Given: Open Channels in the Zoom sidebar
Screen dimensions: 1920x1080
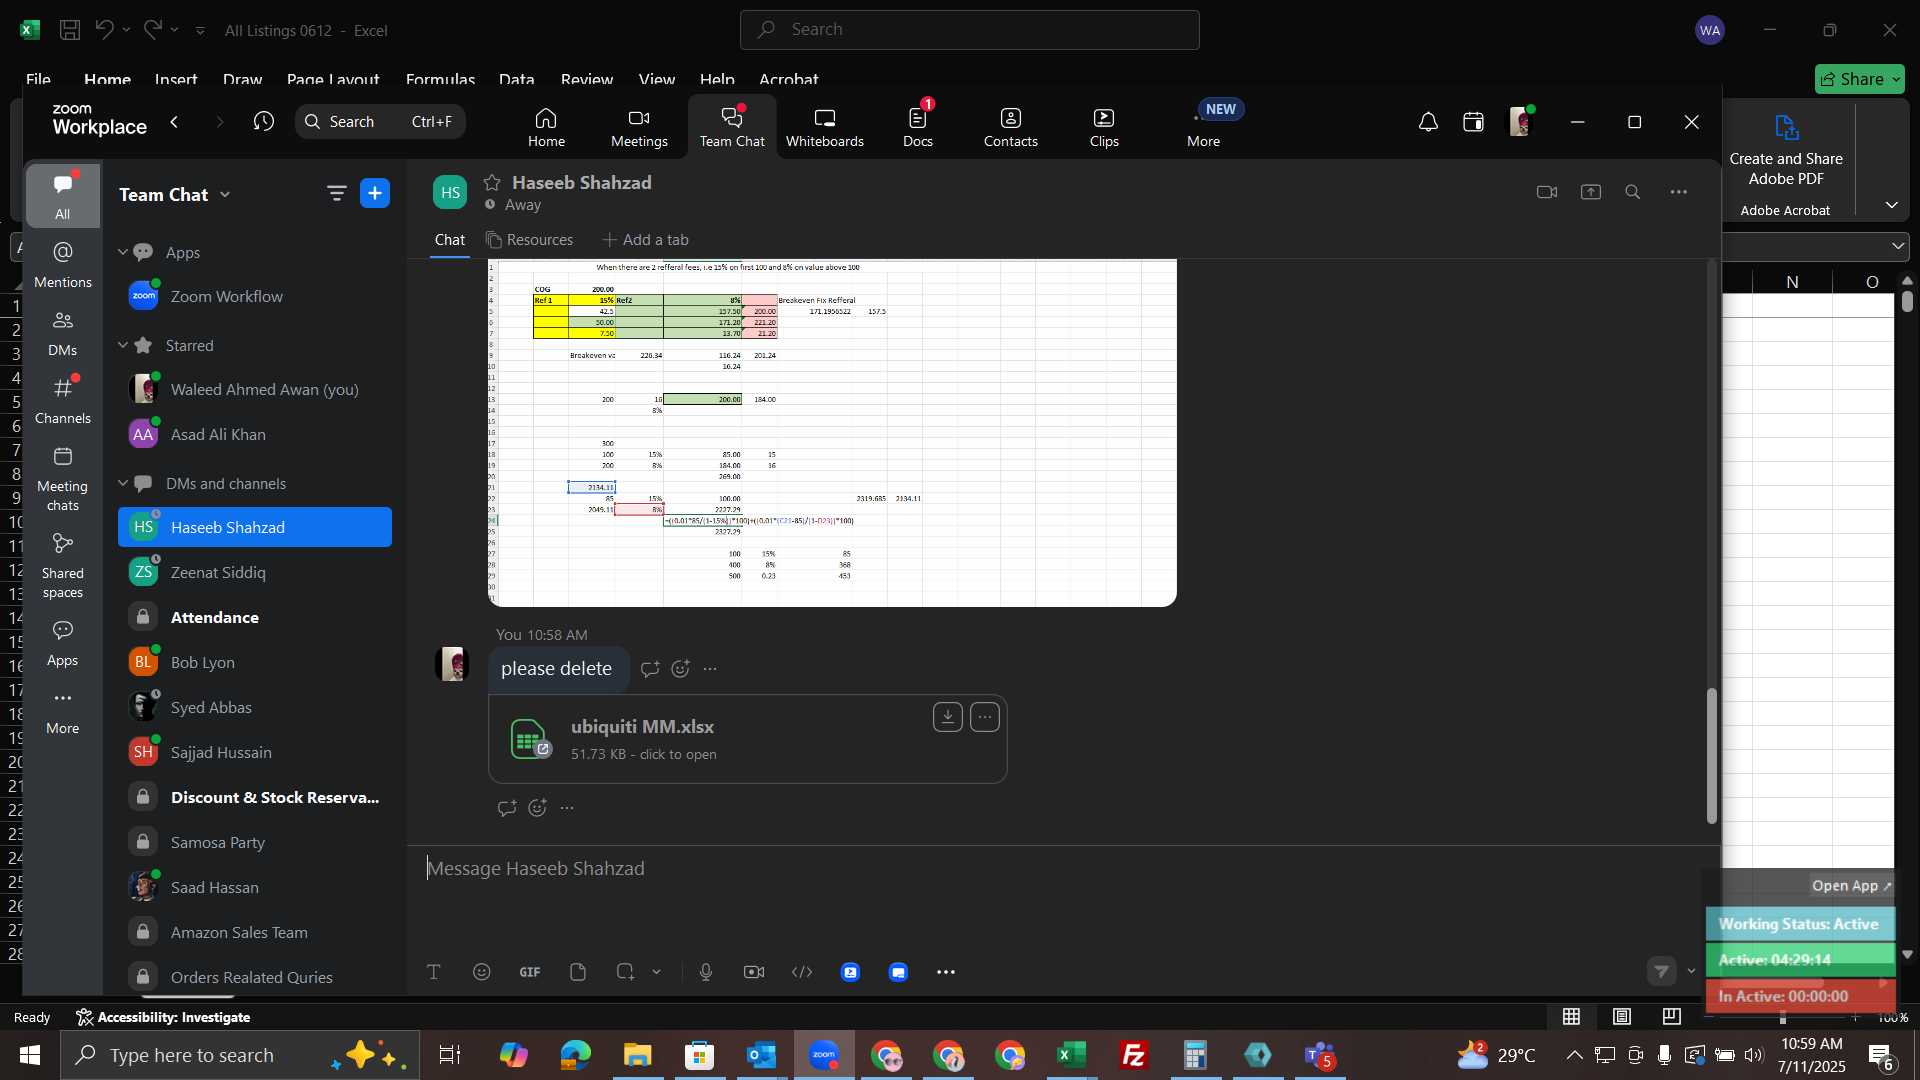Looking at the screenshot, I should tap(62, 400).
